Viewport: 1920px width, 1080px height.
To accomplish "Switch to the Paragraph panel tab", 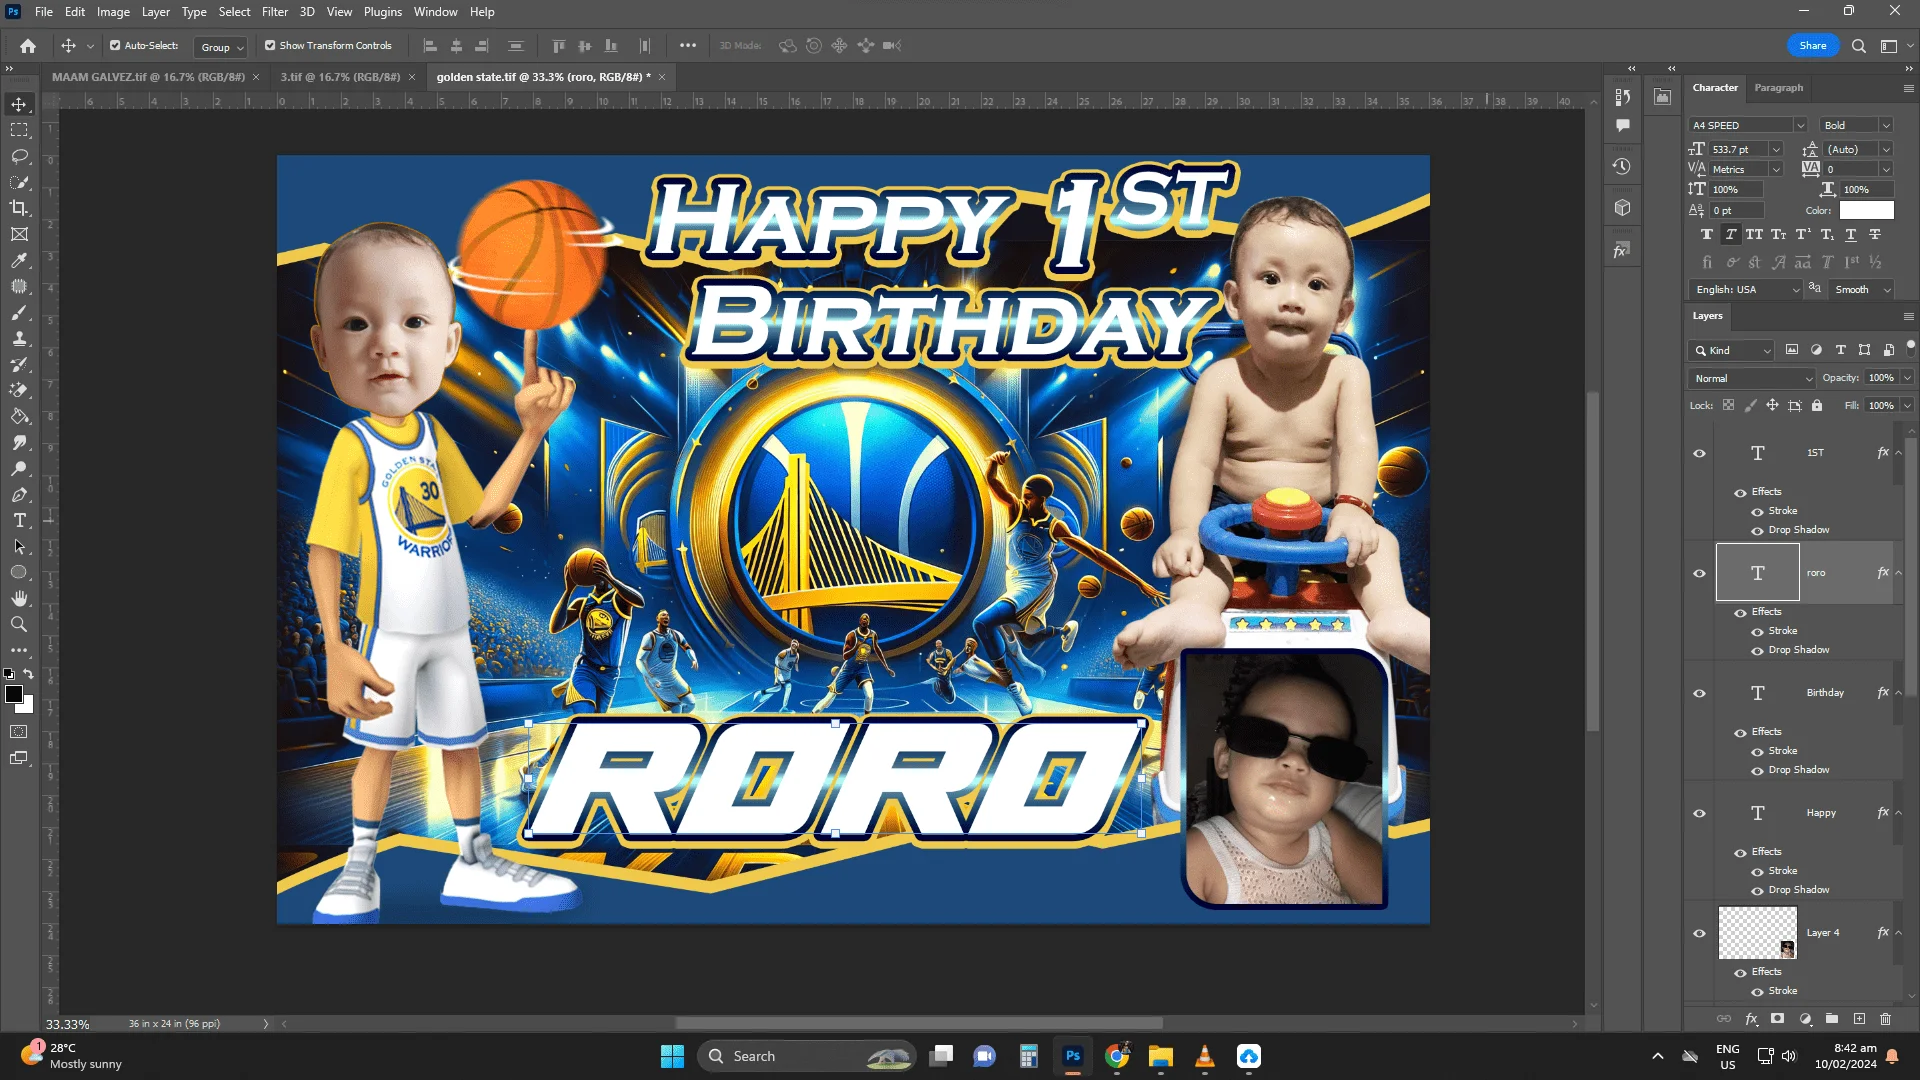I will coord(1779,88).
